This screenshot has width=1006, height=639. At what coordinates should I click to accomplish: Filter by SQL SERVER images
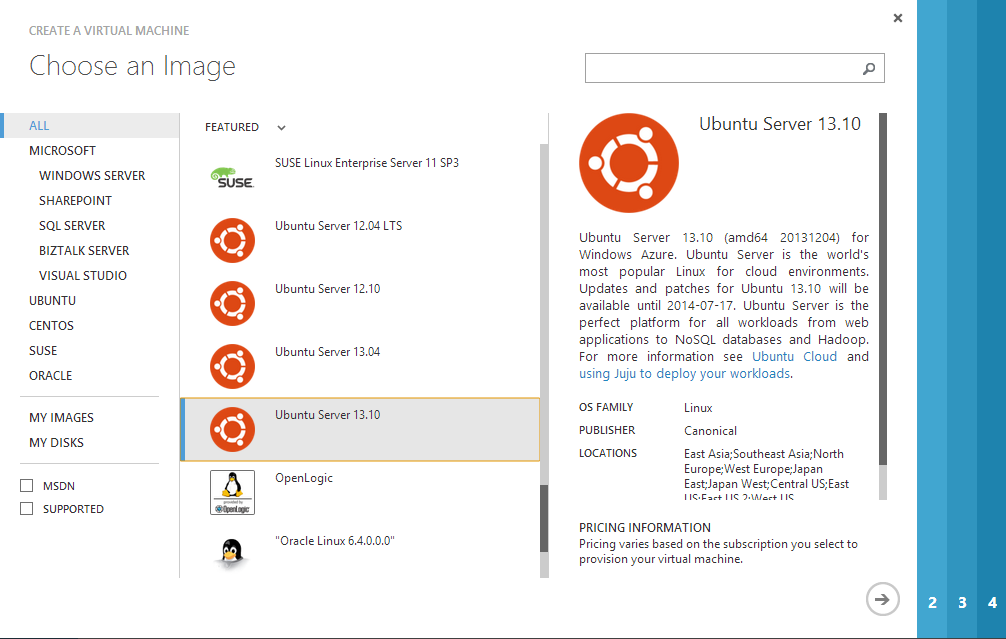pos(72,226)
